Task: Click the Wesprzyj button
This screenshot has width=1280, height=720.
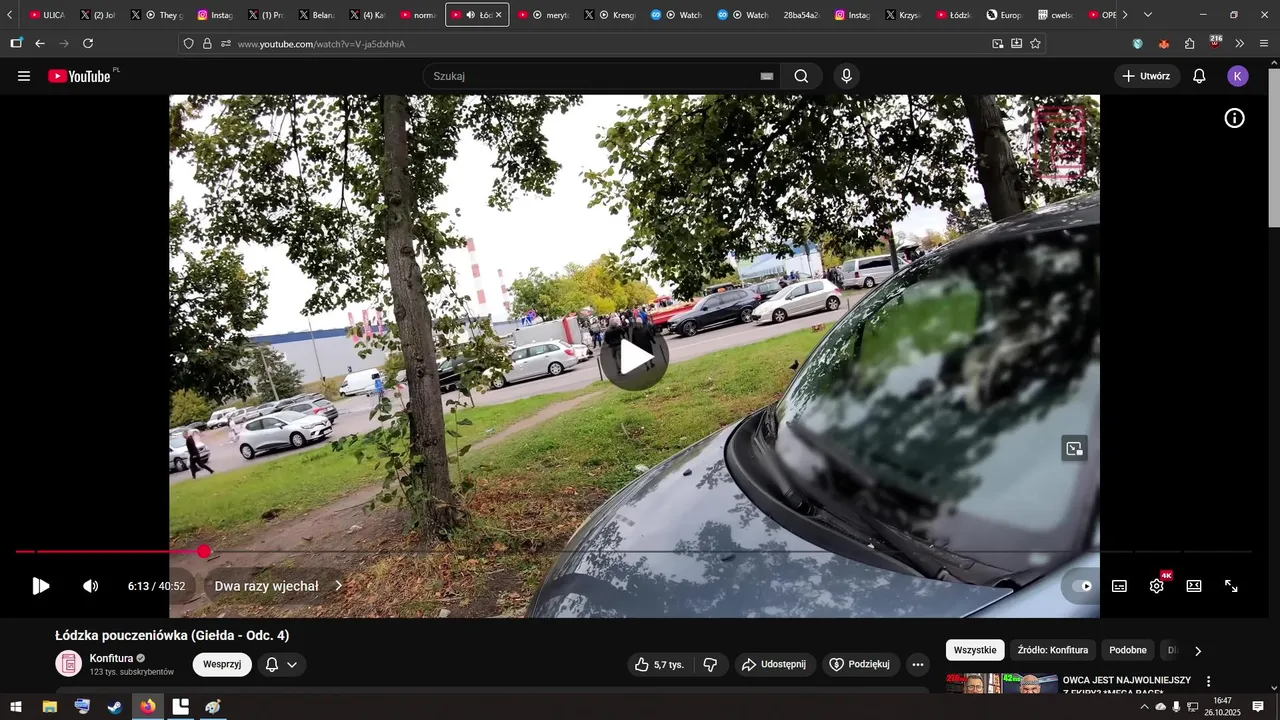Action: tap(222, 664)
